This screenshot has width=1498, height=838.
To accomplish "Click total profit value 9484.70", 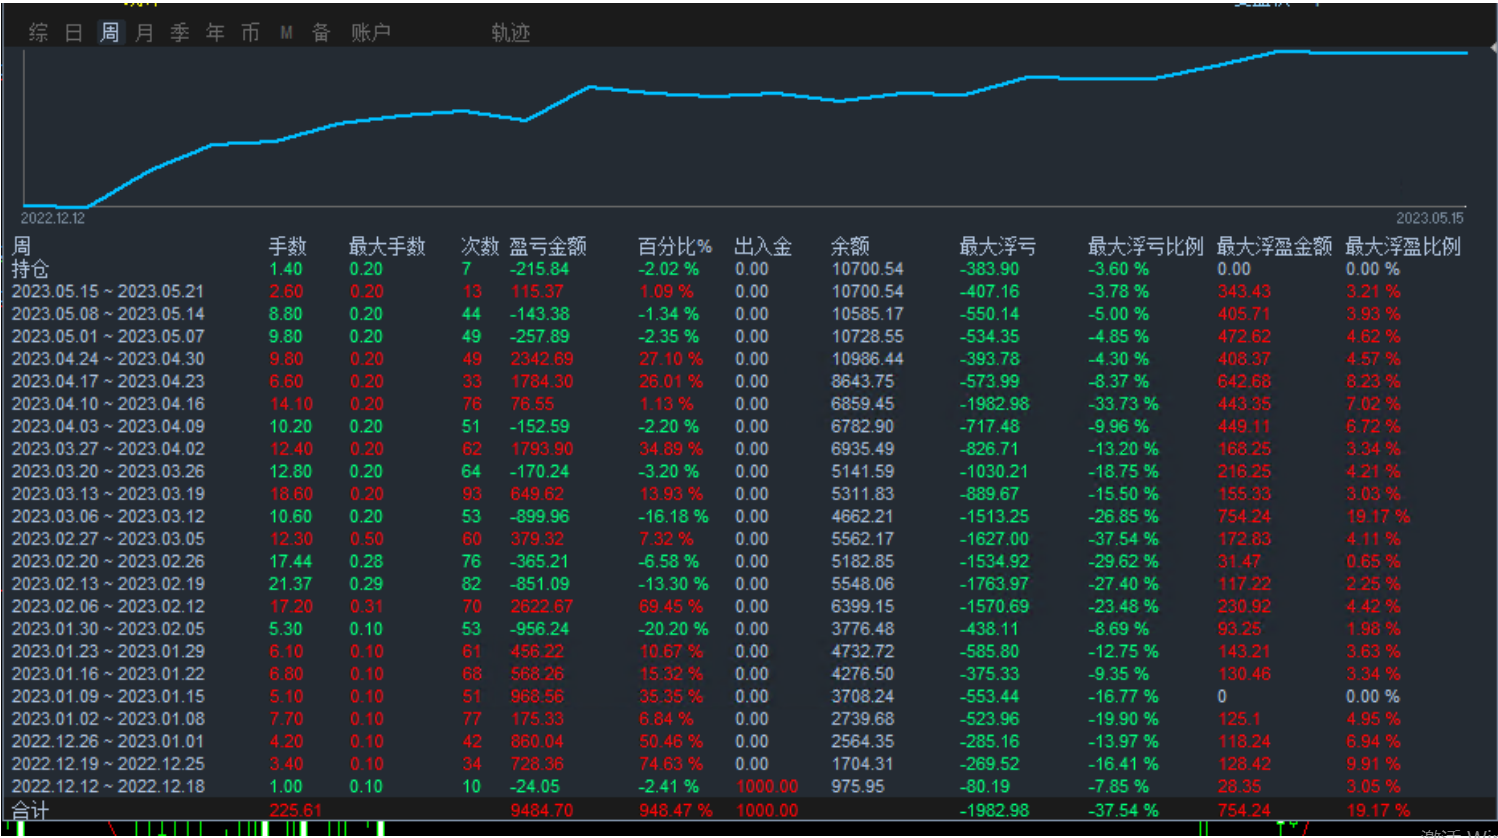I will (542, 810).
